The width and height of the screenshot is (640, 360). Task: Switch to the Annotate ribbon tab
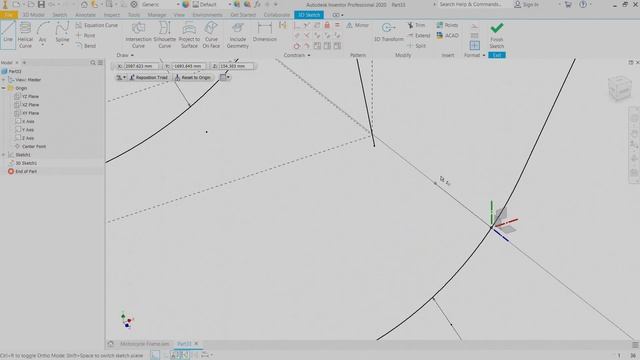coord(85,15)
